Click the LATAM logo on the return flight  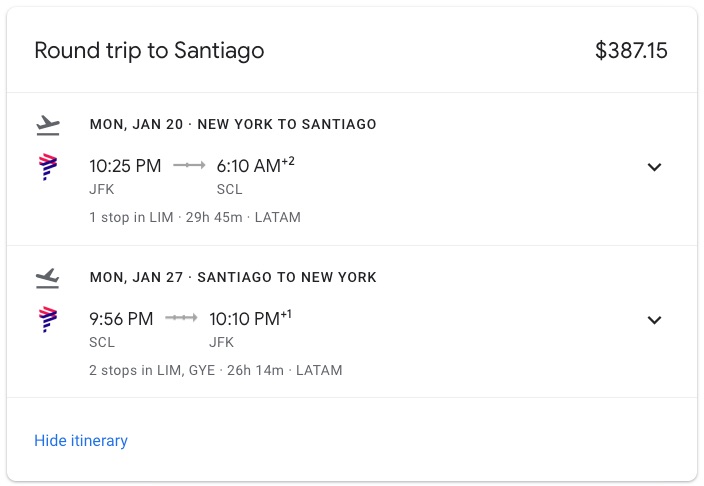click(x=48, y=319)
